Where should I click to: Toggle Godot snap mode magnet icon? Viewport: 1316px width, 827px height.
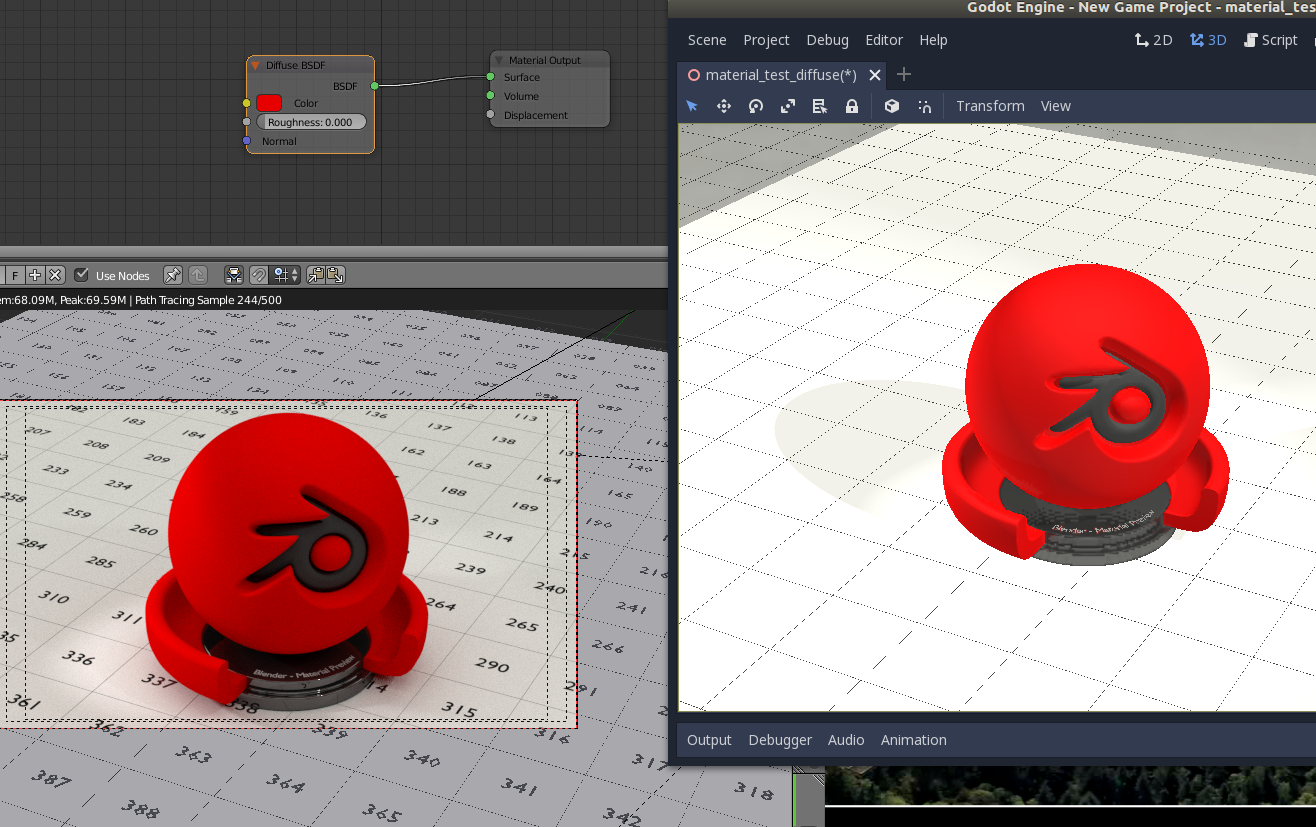coord(924,106)
